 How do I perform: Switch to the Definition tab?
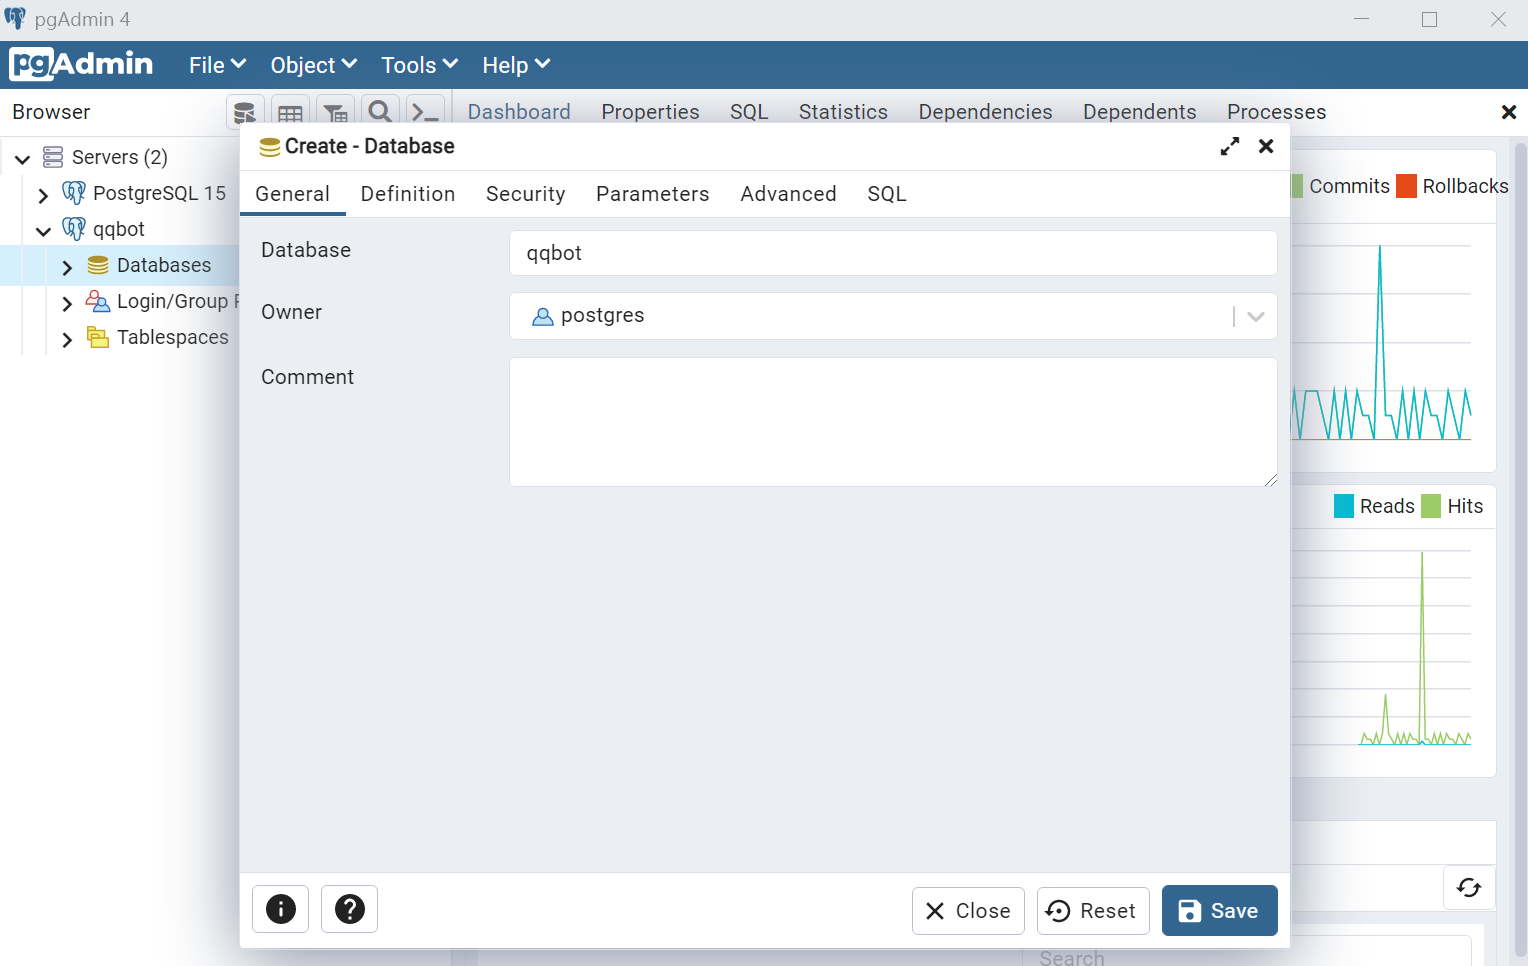(408, 194)
